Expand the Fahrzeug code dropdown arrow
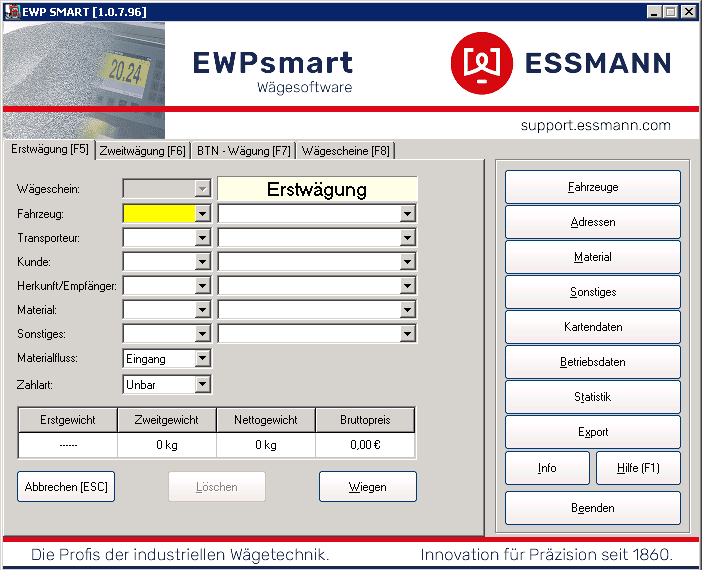 [x=203, y=213]
